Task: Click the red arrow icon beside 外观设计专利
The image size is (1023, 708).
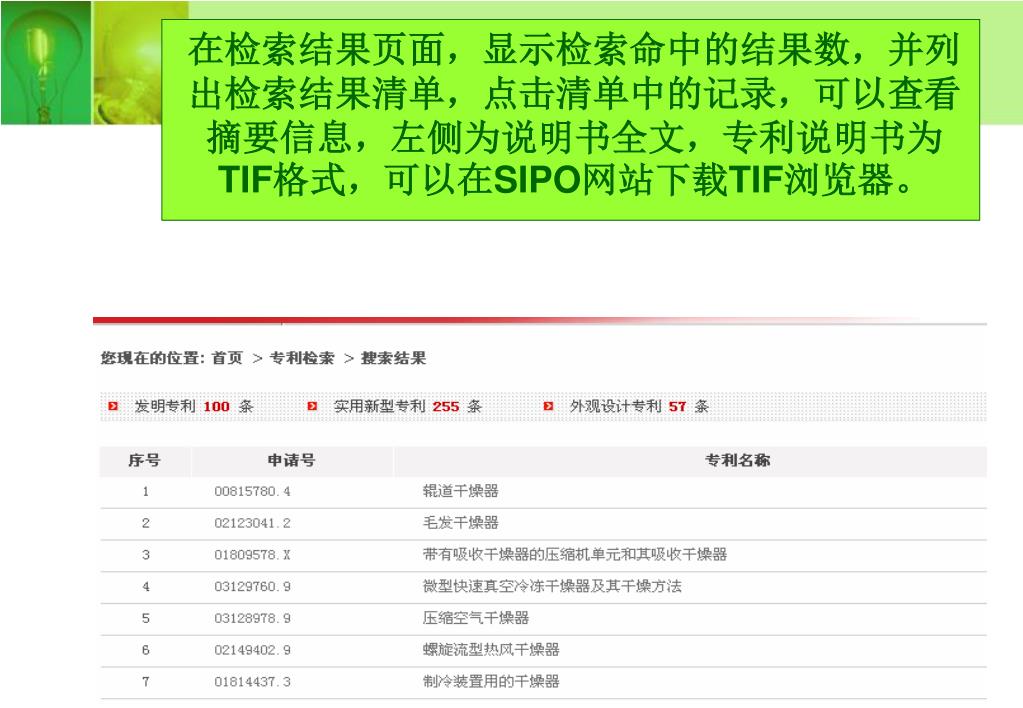Action: click(549, 407)
